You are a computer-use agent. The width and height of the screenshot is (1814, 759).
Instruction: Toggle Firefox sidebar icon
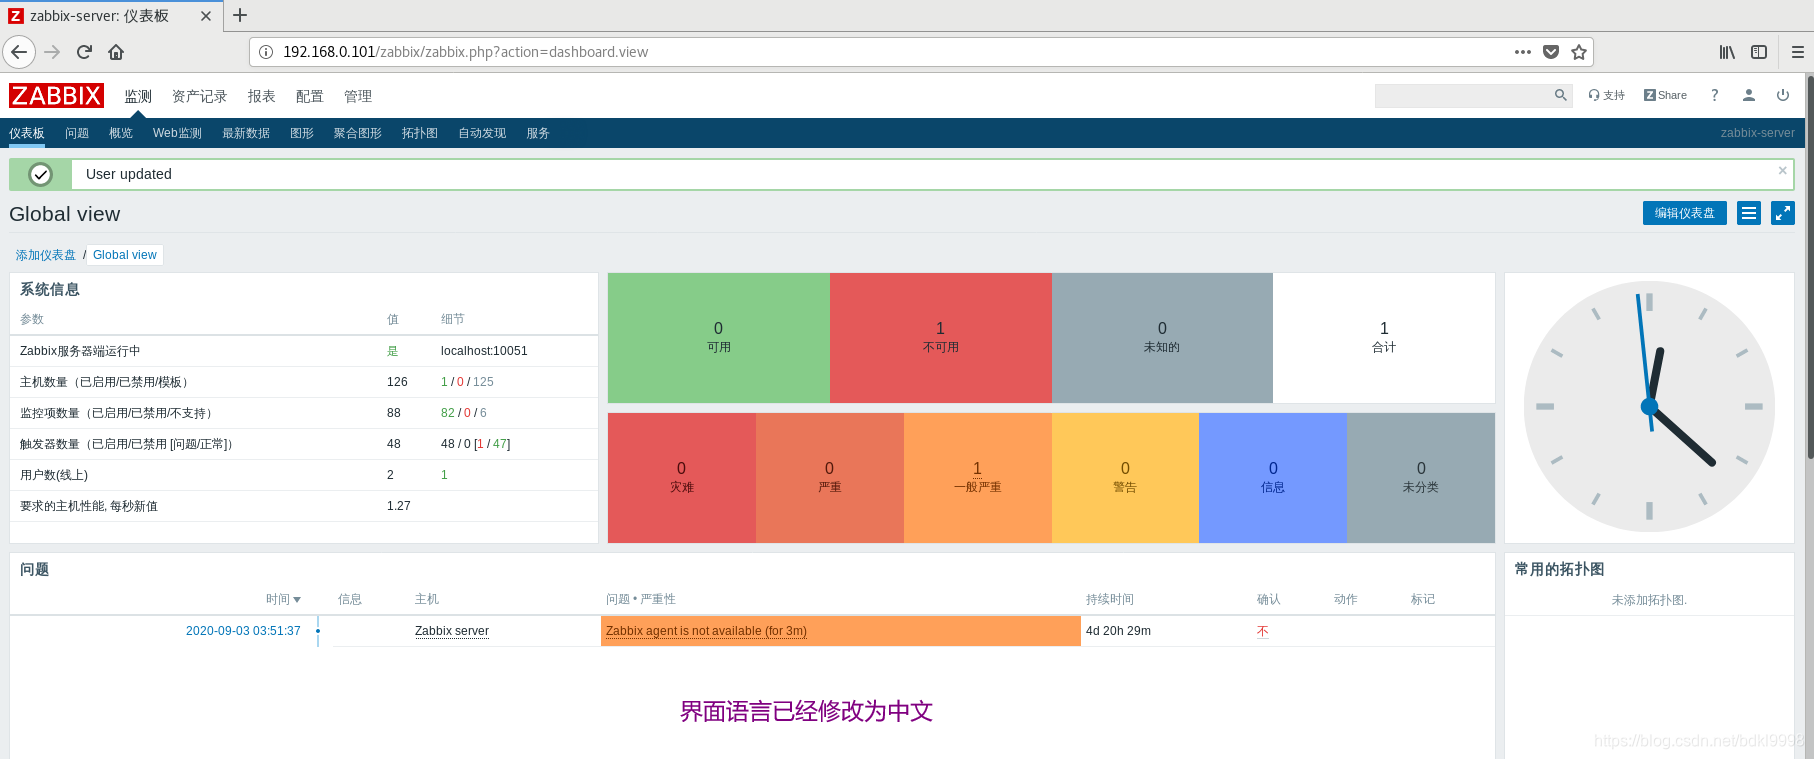click(1759, 52)
